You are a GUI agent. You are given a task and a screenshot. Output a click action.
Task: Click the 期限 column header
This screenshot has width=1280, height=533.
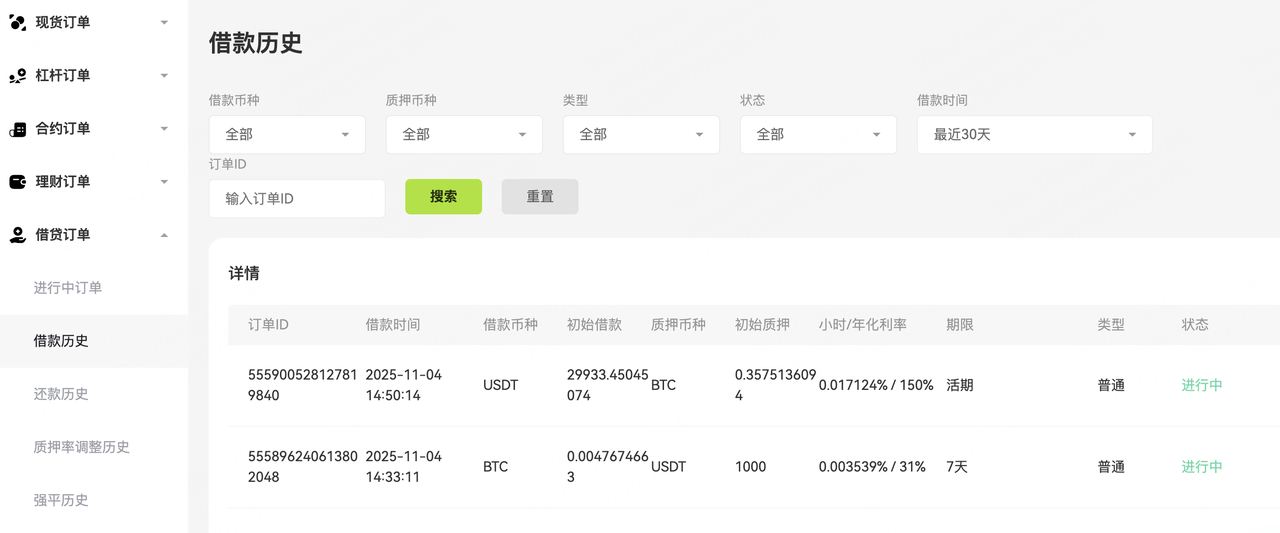click(x=960, y=325)
